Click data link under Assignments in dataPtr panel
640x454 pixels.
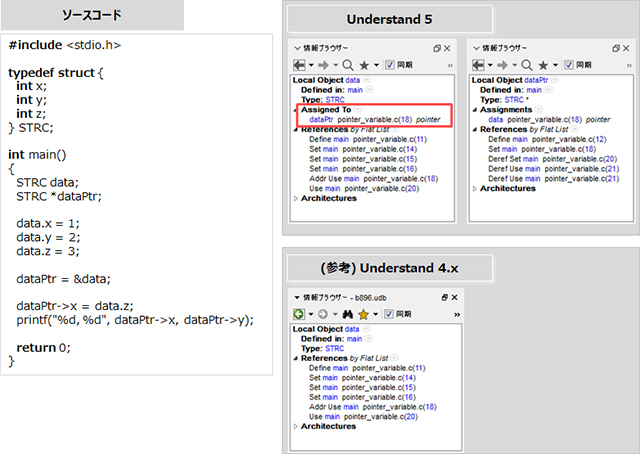tap(496, 120)
